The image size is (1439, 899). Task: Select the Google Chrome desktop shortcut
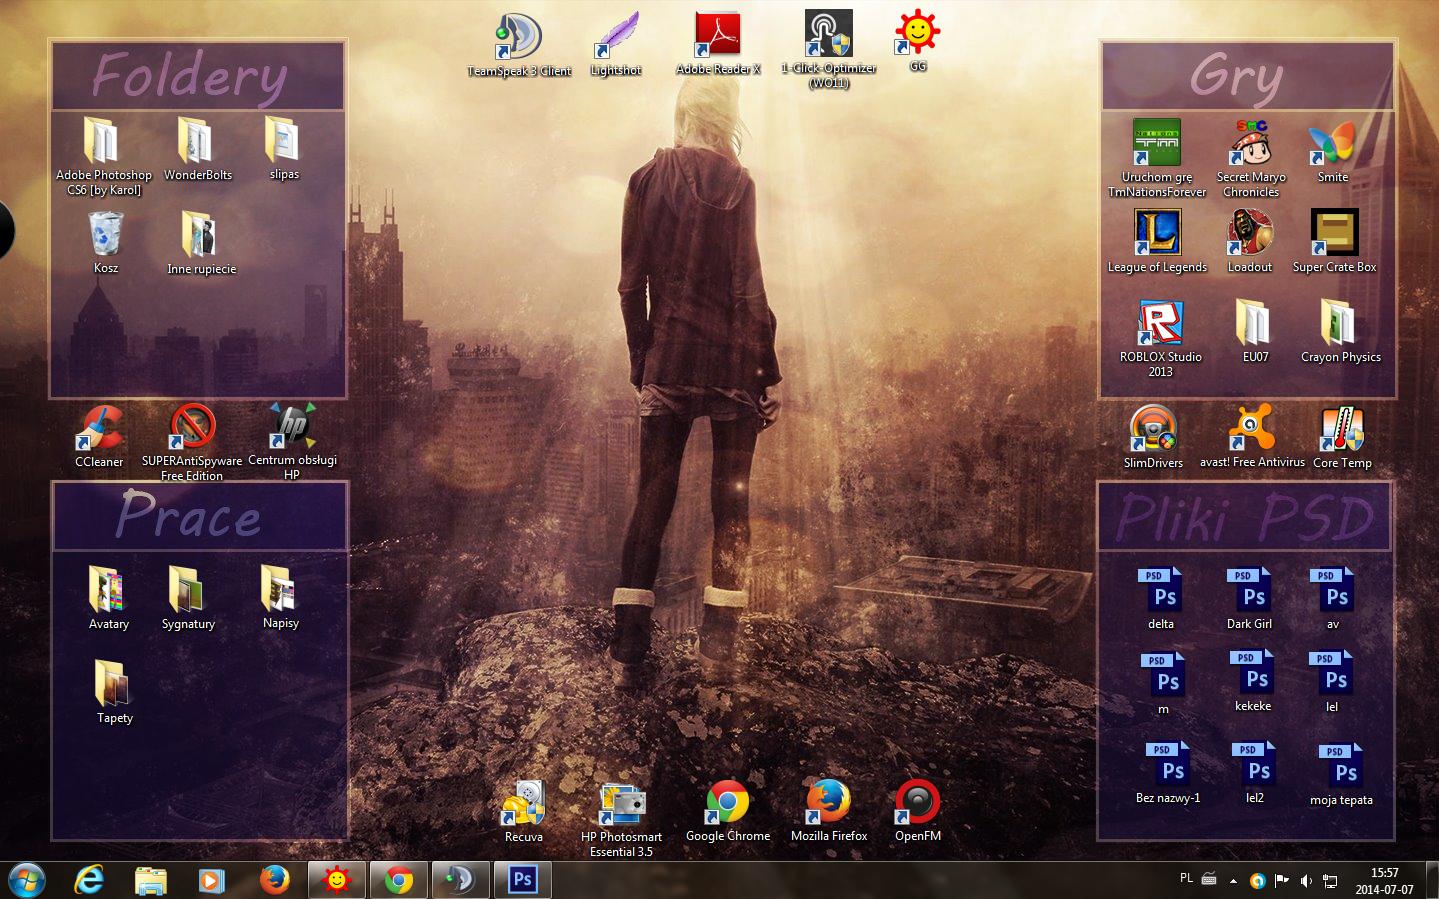[x=728, y=811]
